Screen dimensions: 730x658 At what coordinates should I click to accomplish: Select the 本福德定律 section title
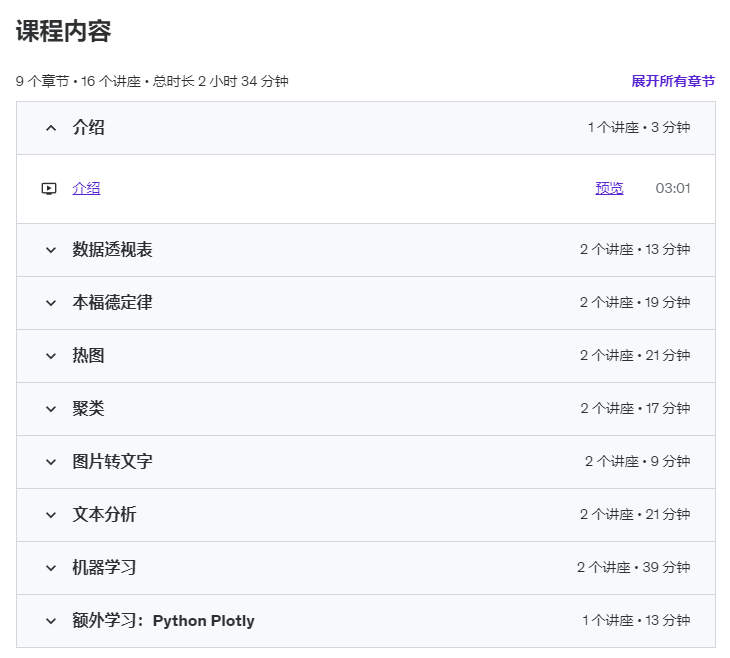[112, 303]
